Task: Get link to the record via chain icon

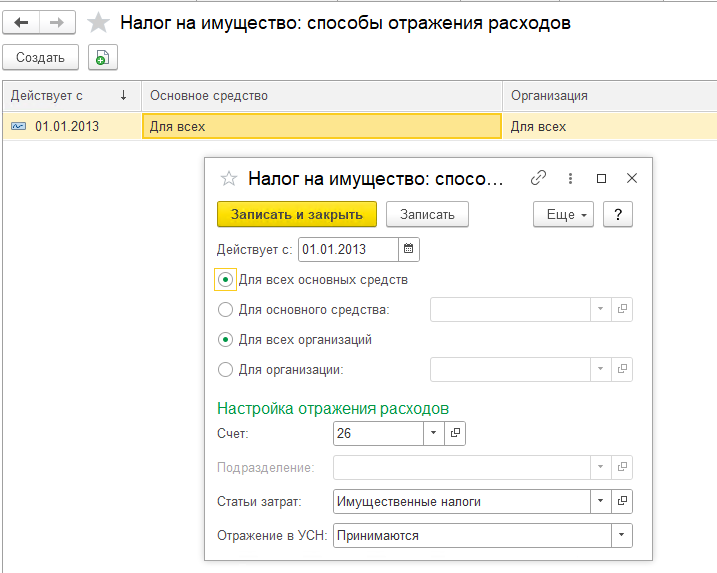Action: (x=538, y=178)
